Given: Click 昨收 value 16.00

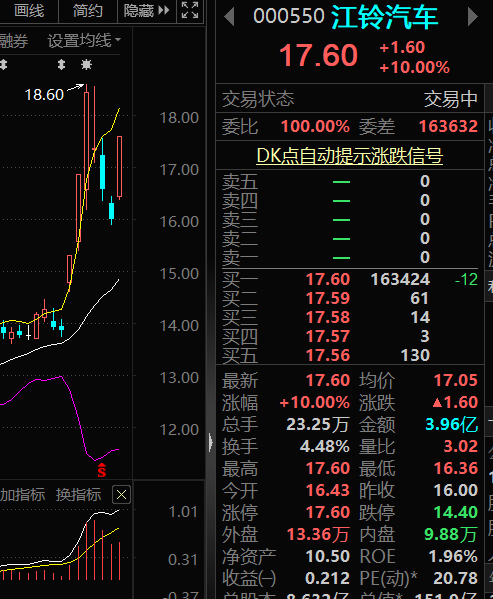Looking at the screenshot, I should (x=456, y=490).
